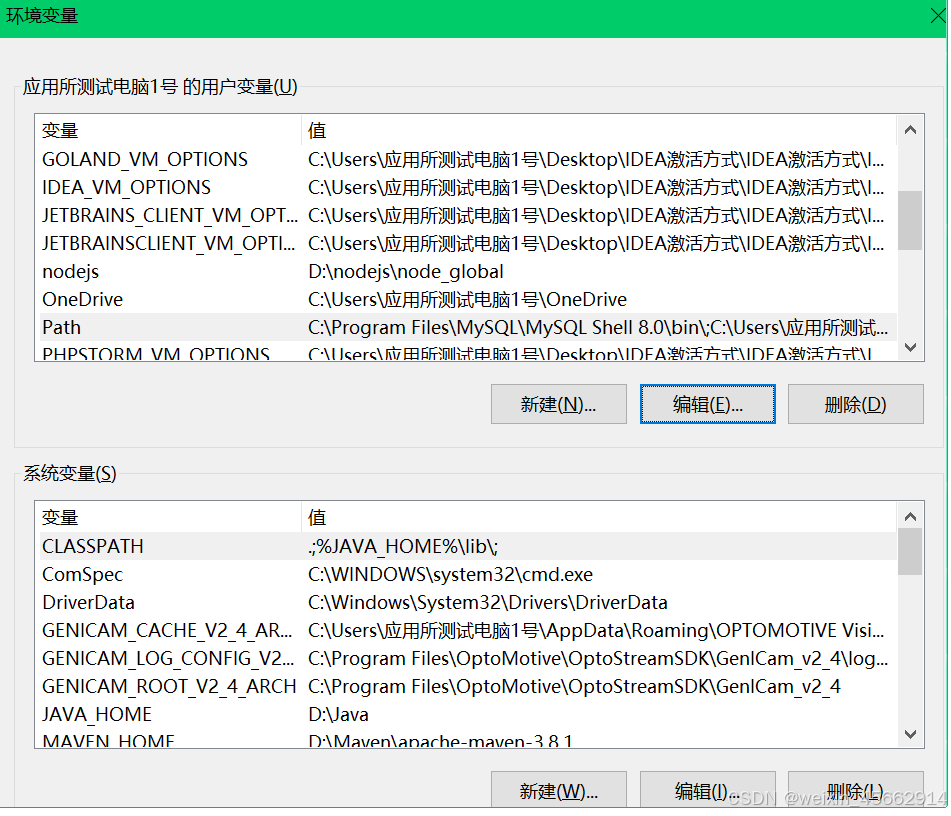Click 删除(L) button for system variables
Screen dimensions: 951x816
pos(855,790)
